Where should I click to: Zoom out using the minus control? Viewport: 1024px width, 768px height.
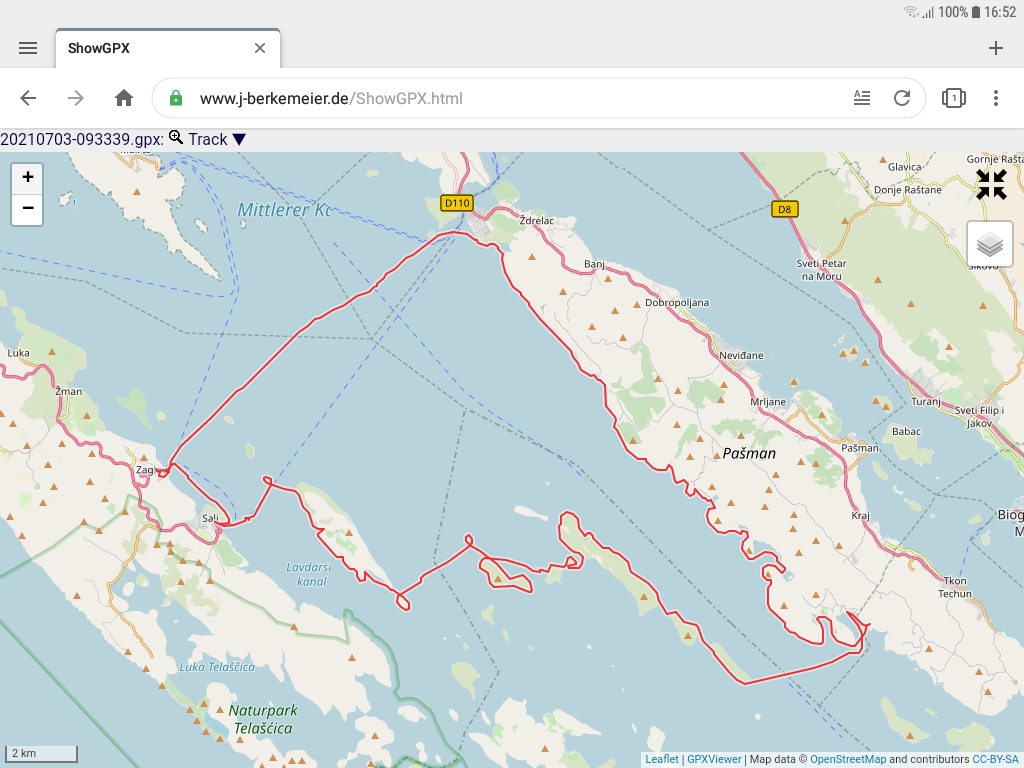26,209
